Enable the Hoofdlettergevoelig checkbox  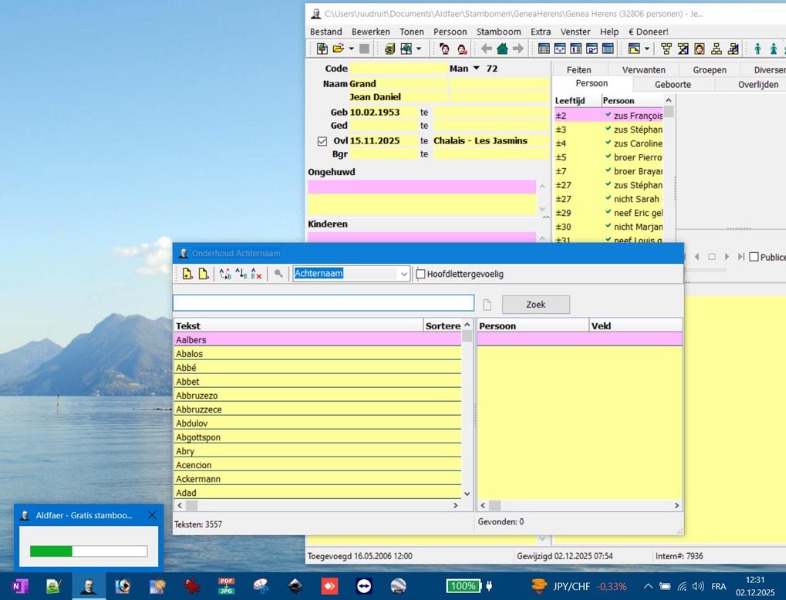[x=421, y=274]
